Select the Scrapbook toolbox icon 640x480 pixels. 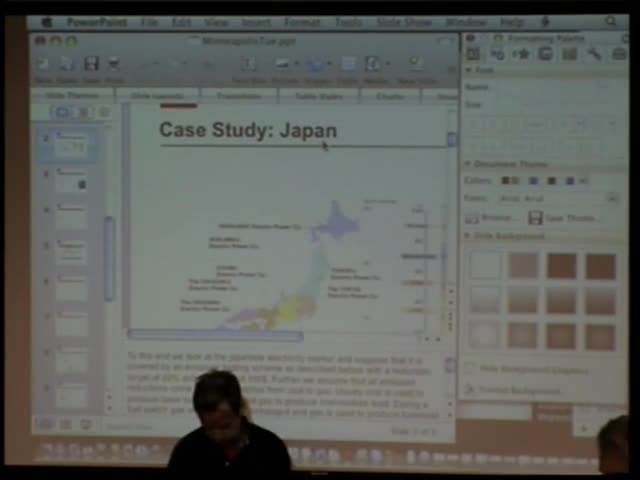tap(545, 54)
